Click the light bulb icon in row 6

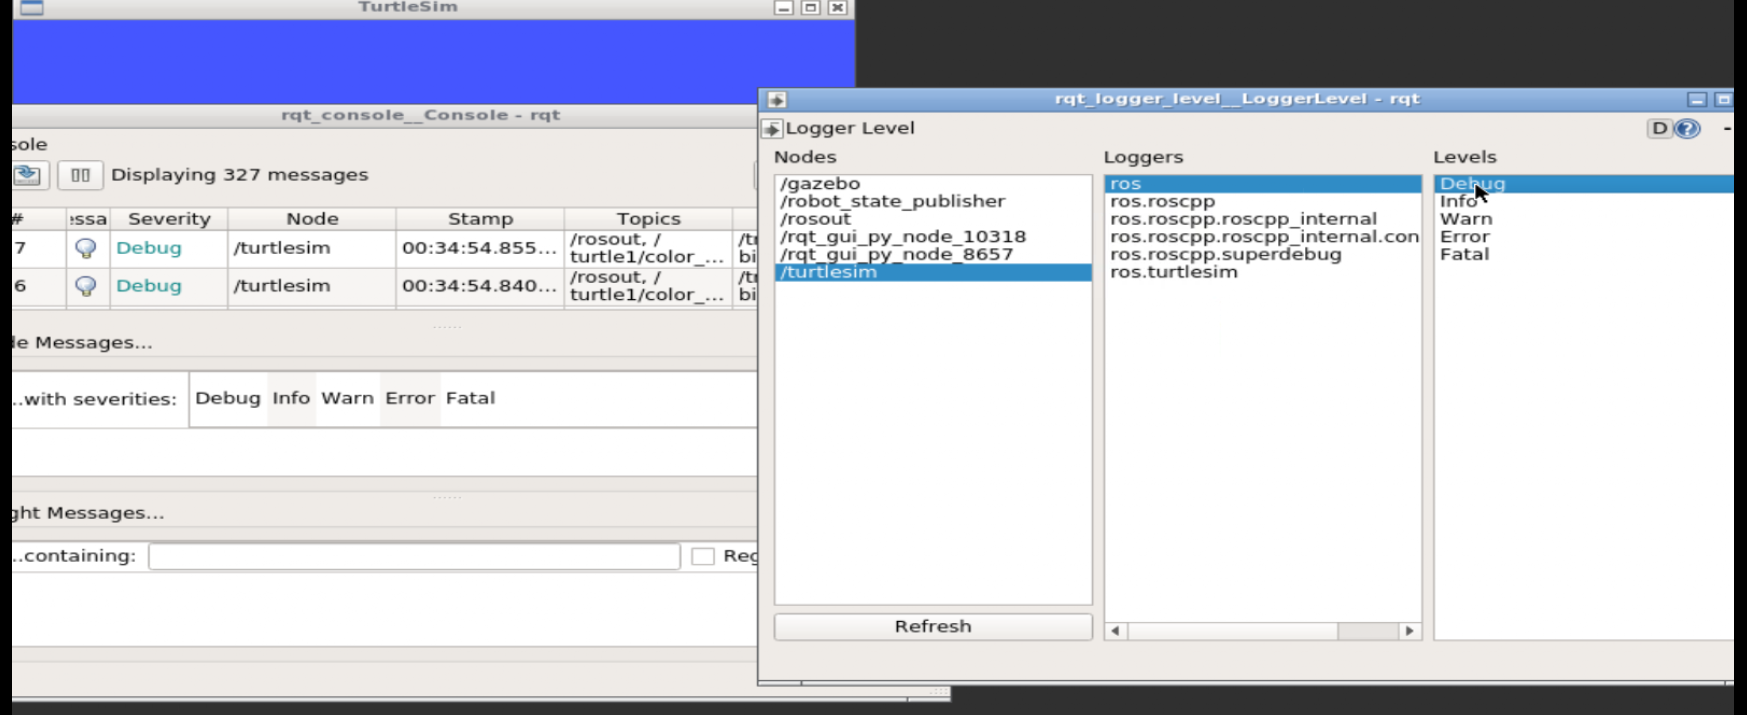(86, 286)
